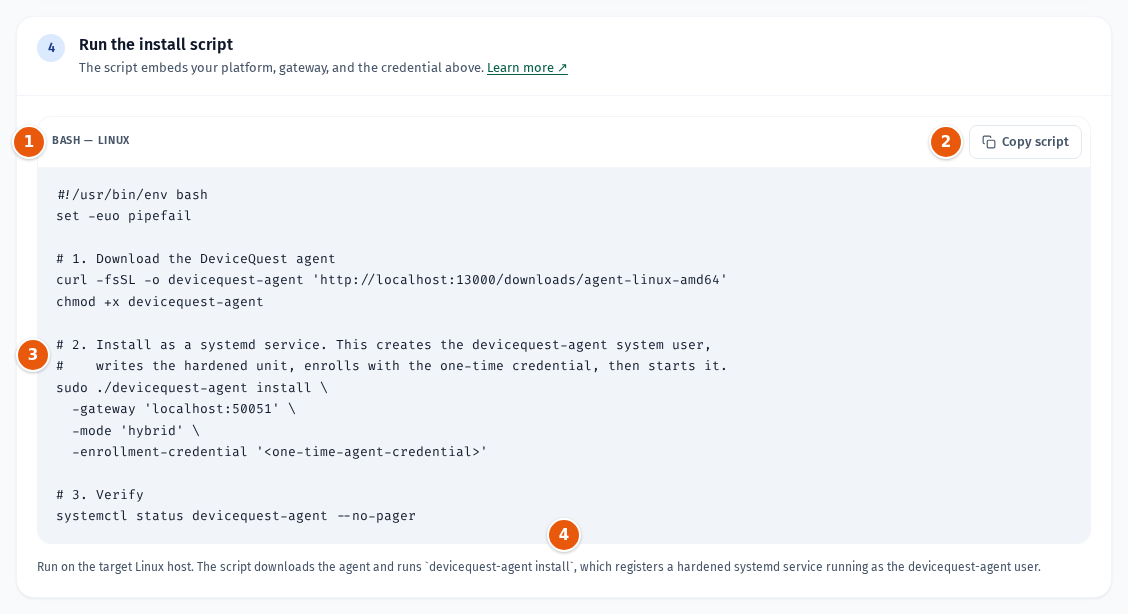Open the Learn more link
Screen dimensions: 1128x614
click(x=527, y=68)
